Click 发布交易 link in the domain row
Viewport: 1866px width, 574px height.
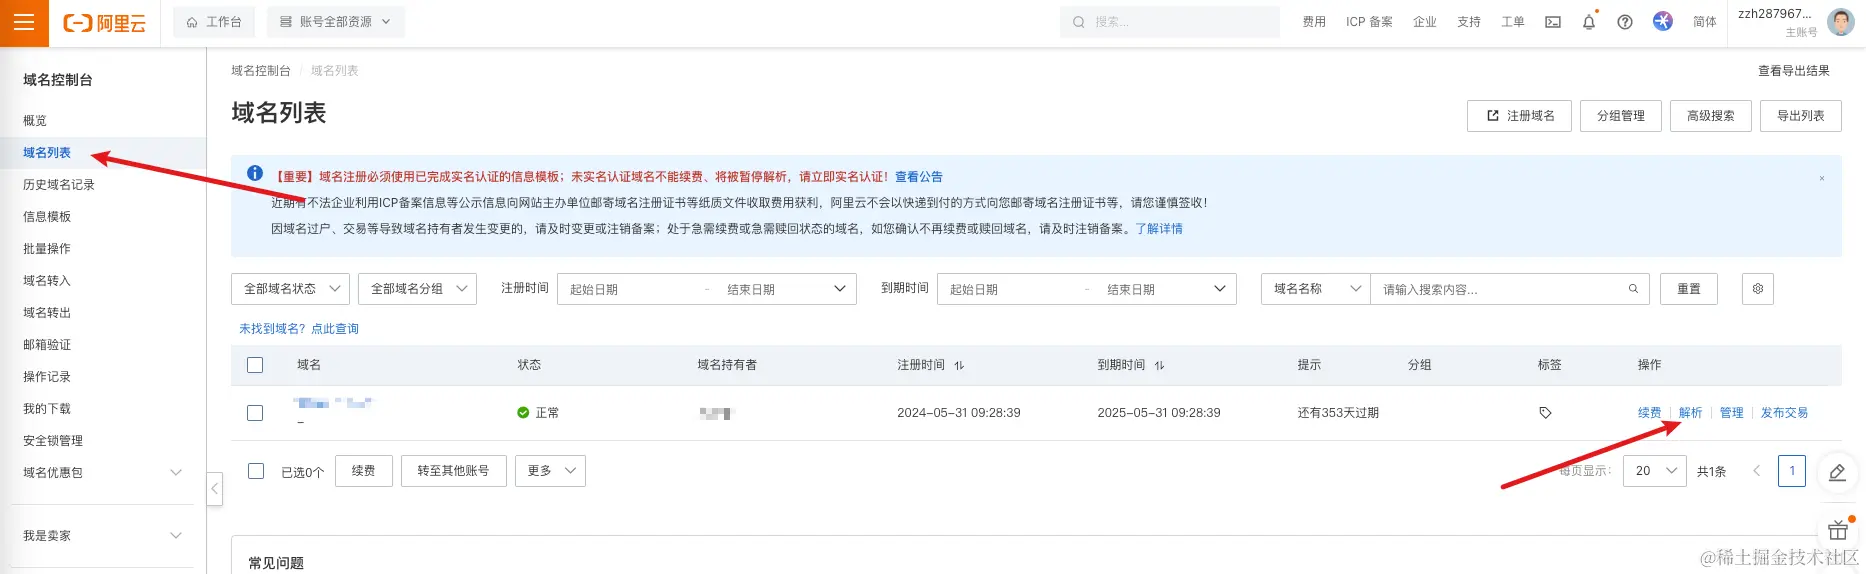(1784, 413)
